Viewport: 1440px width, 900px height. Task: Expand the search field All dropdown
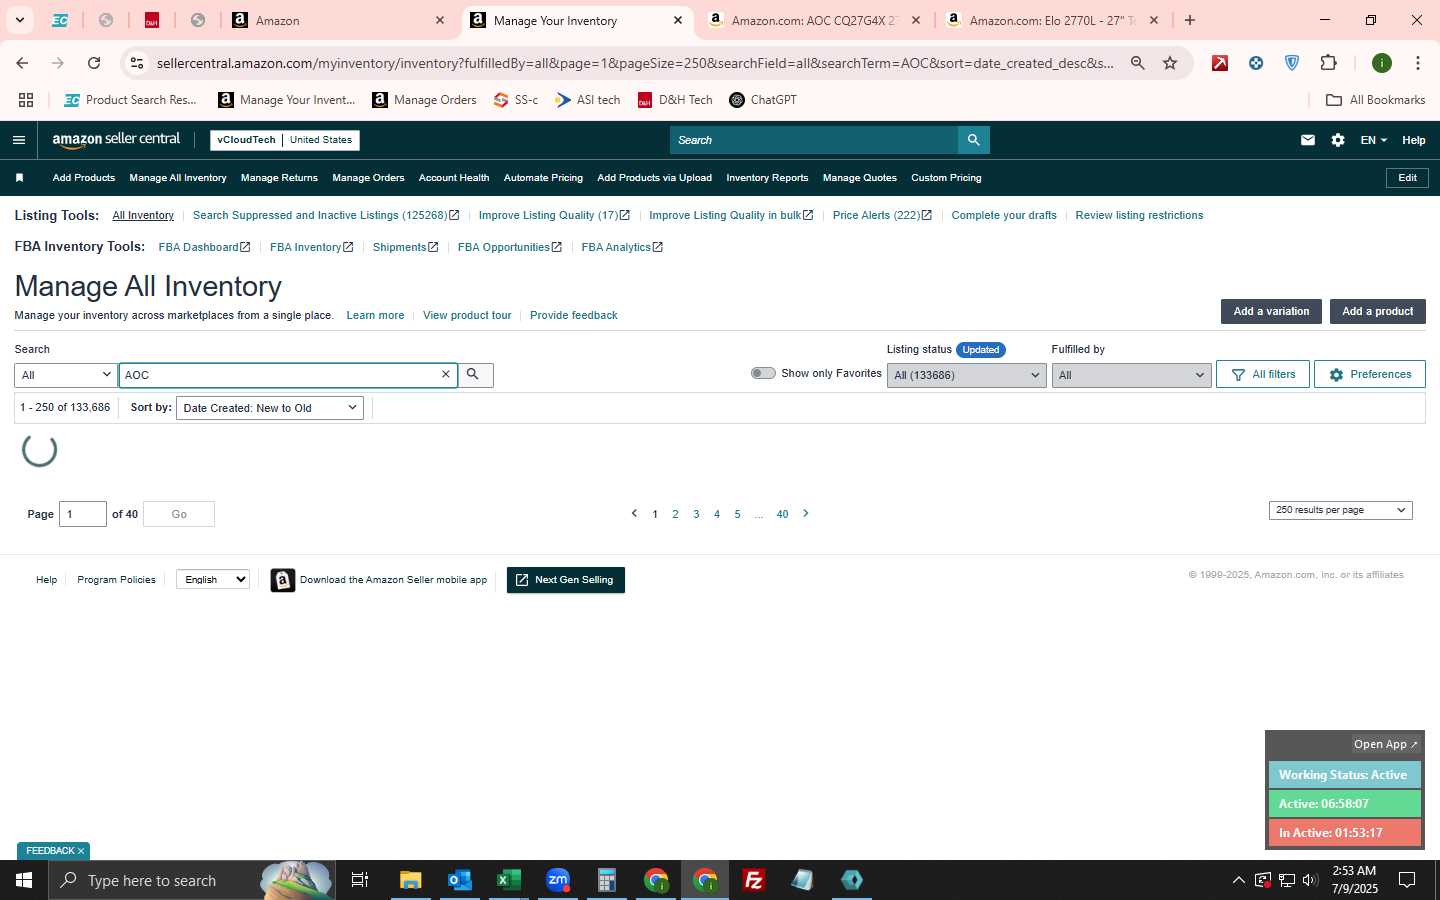coord(66,375)
